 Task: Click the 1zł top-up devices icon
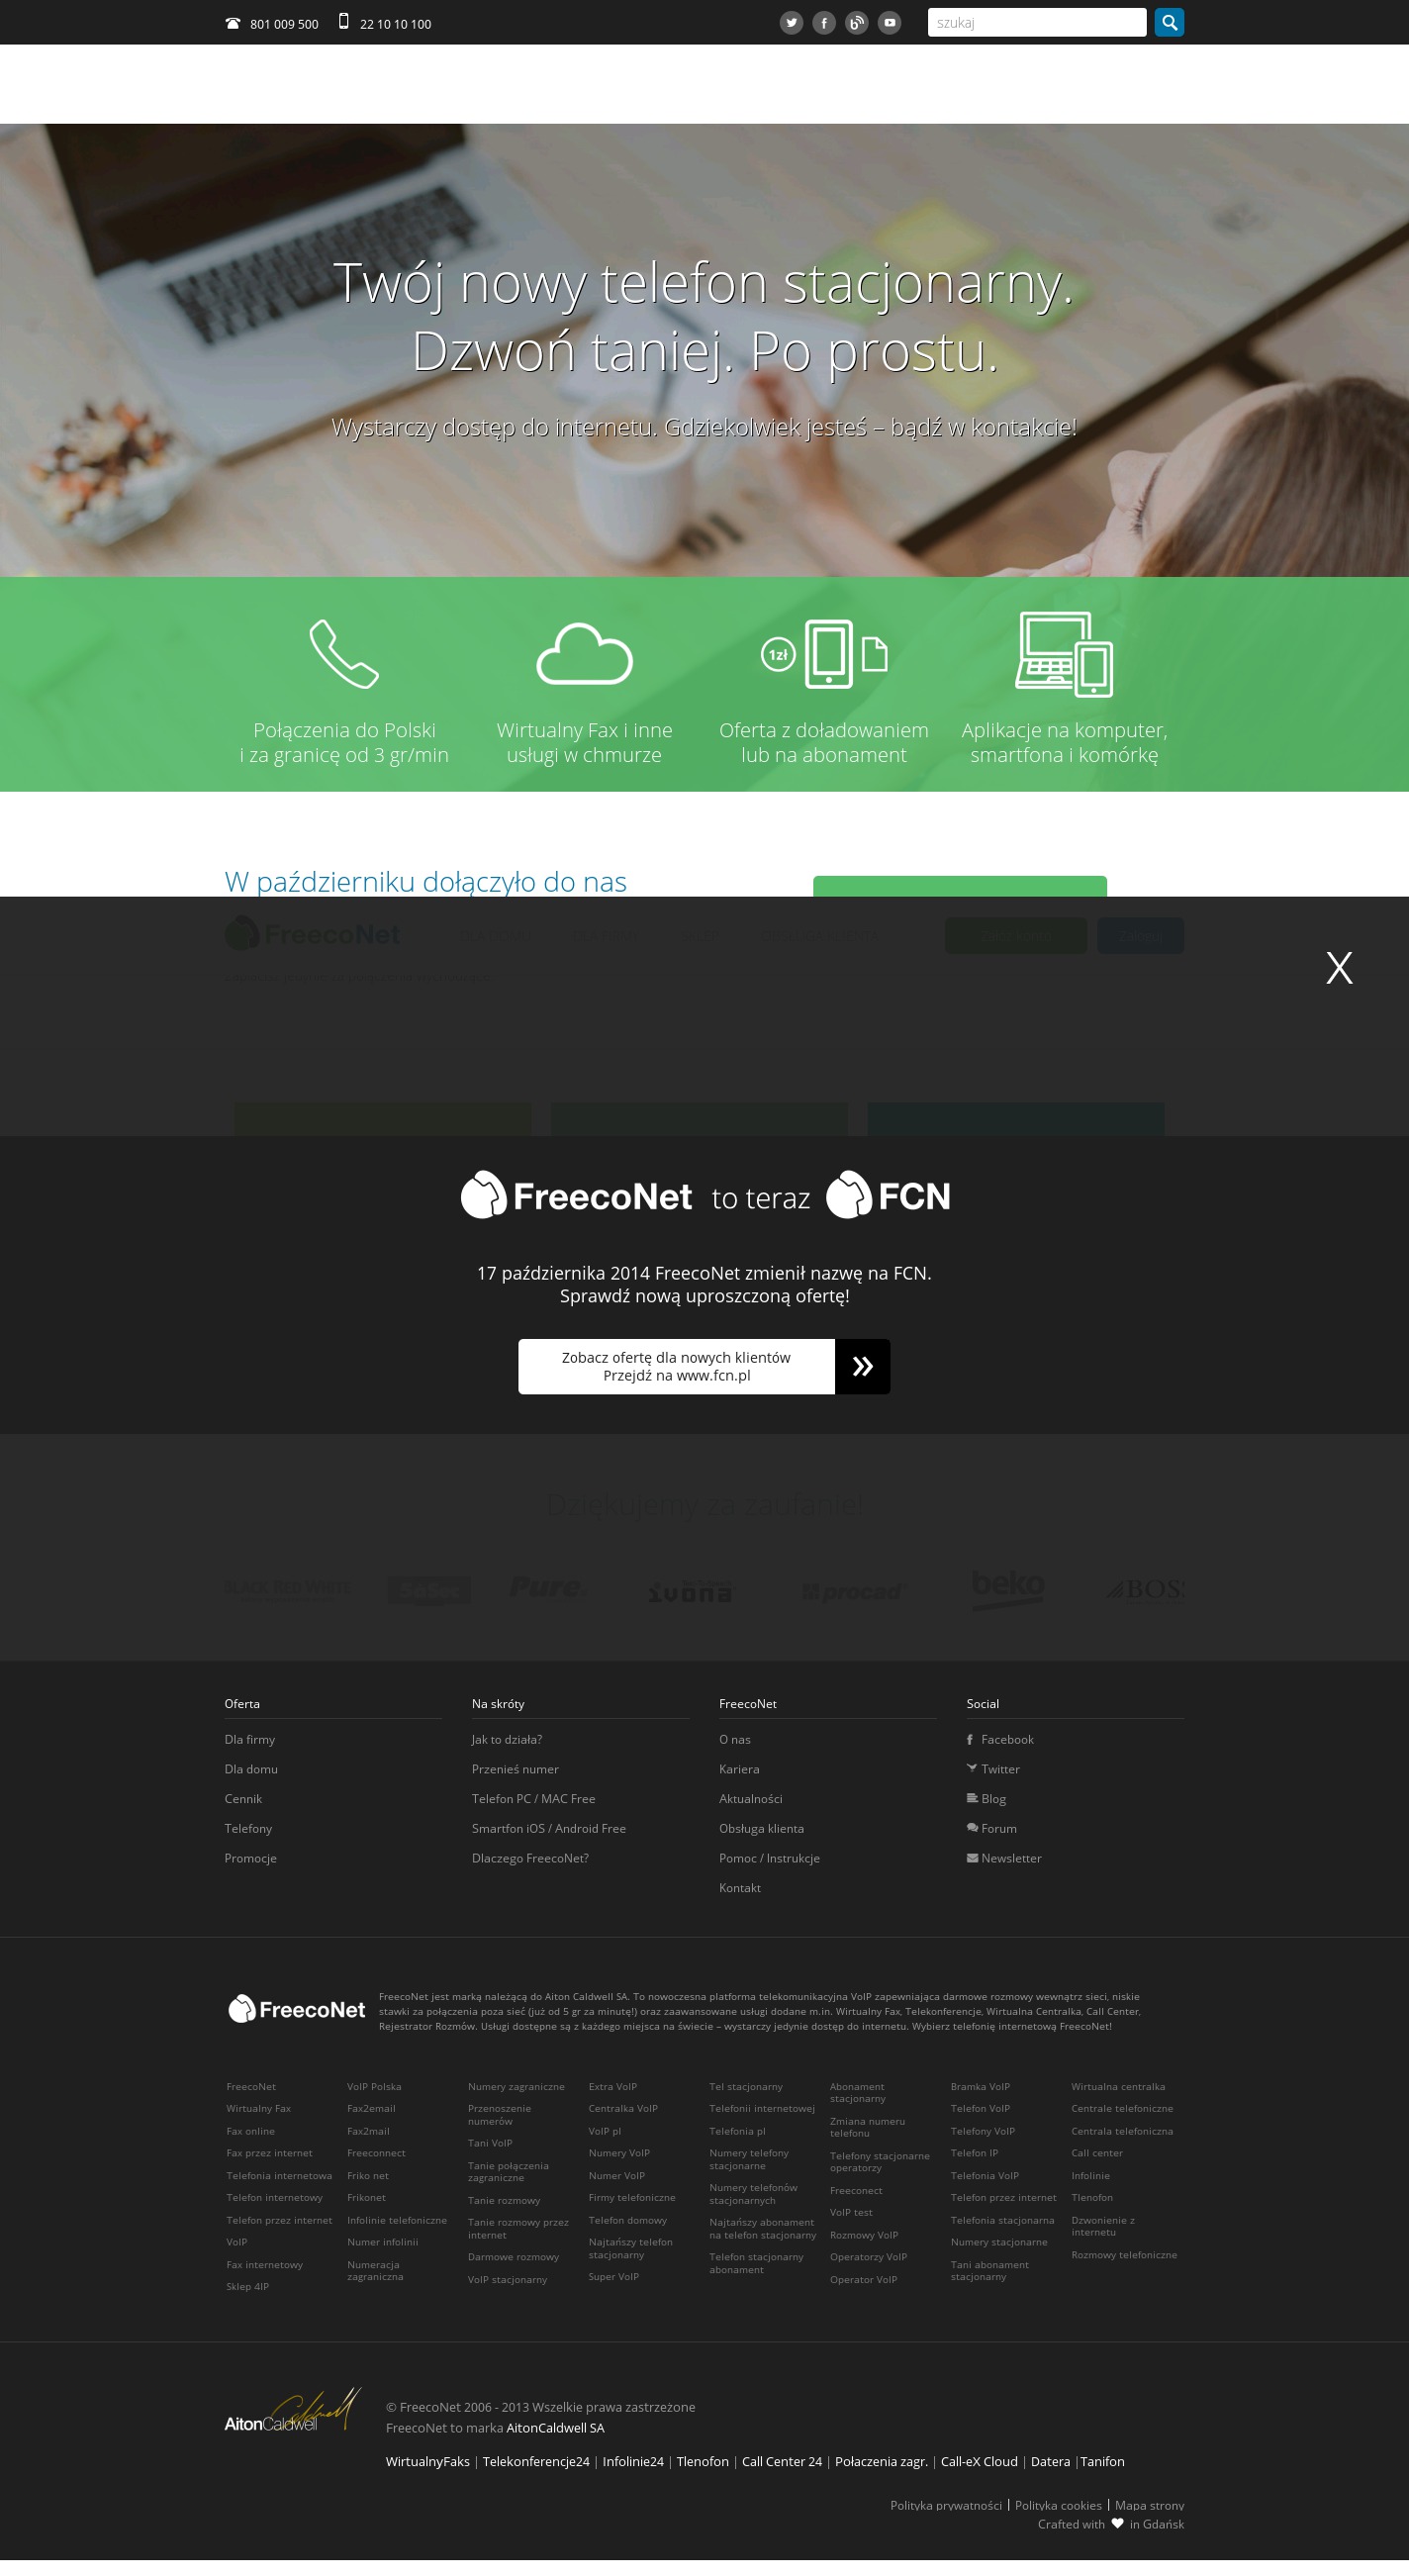click(824, 655)
